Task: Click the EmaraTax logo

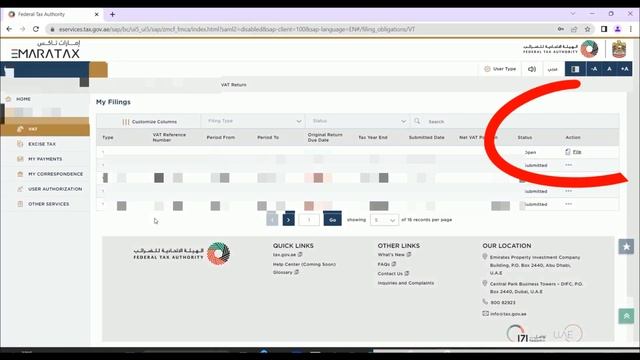Action: (46, 50)
